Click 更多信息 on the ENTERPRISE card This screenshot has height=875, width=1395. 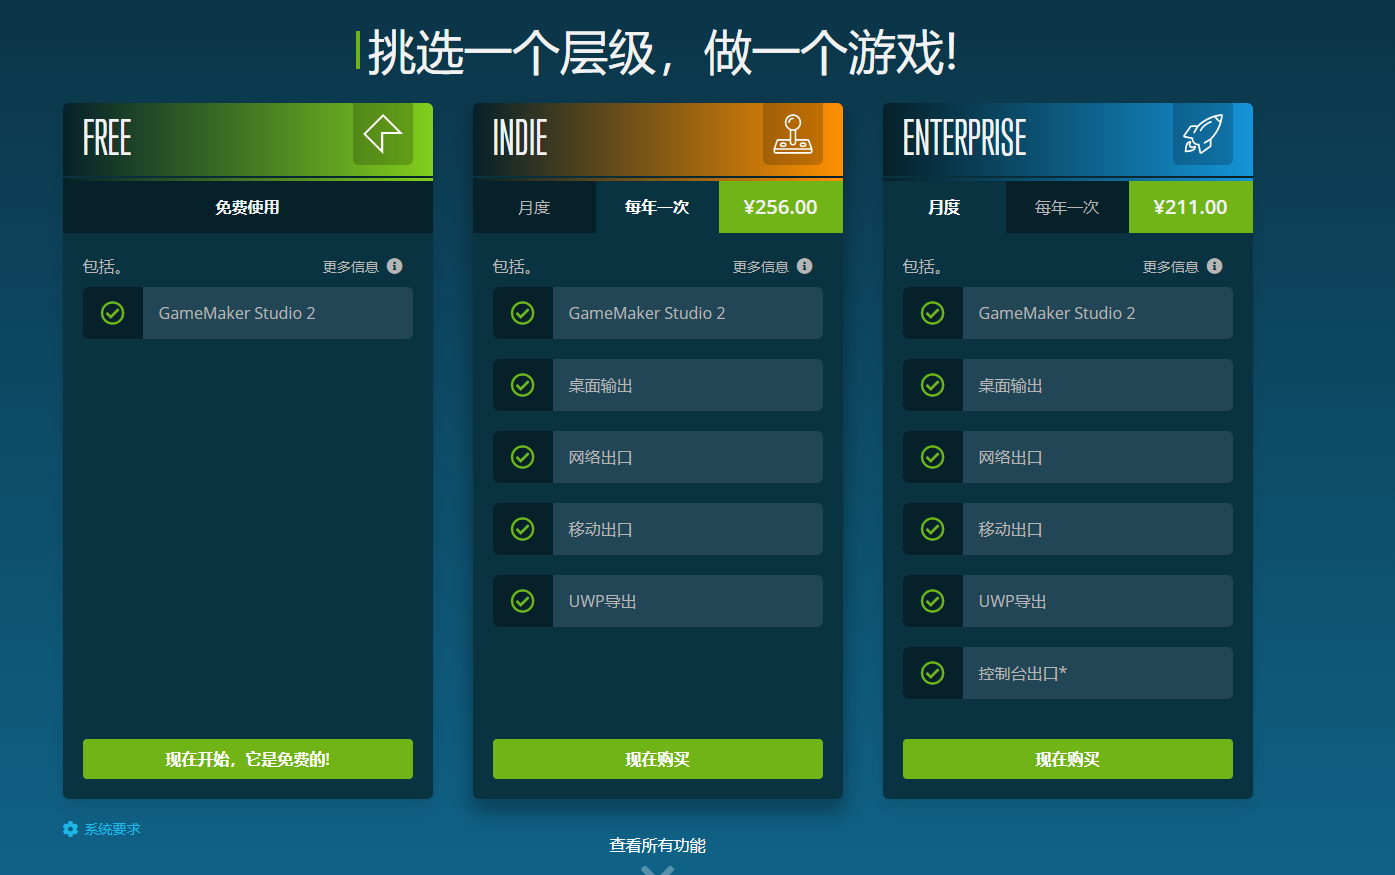(1171, 267)
